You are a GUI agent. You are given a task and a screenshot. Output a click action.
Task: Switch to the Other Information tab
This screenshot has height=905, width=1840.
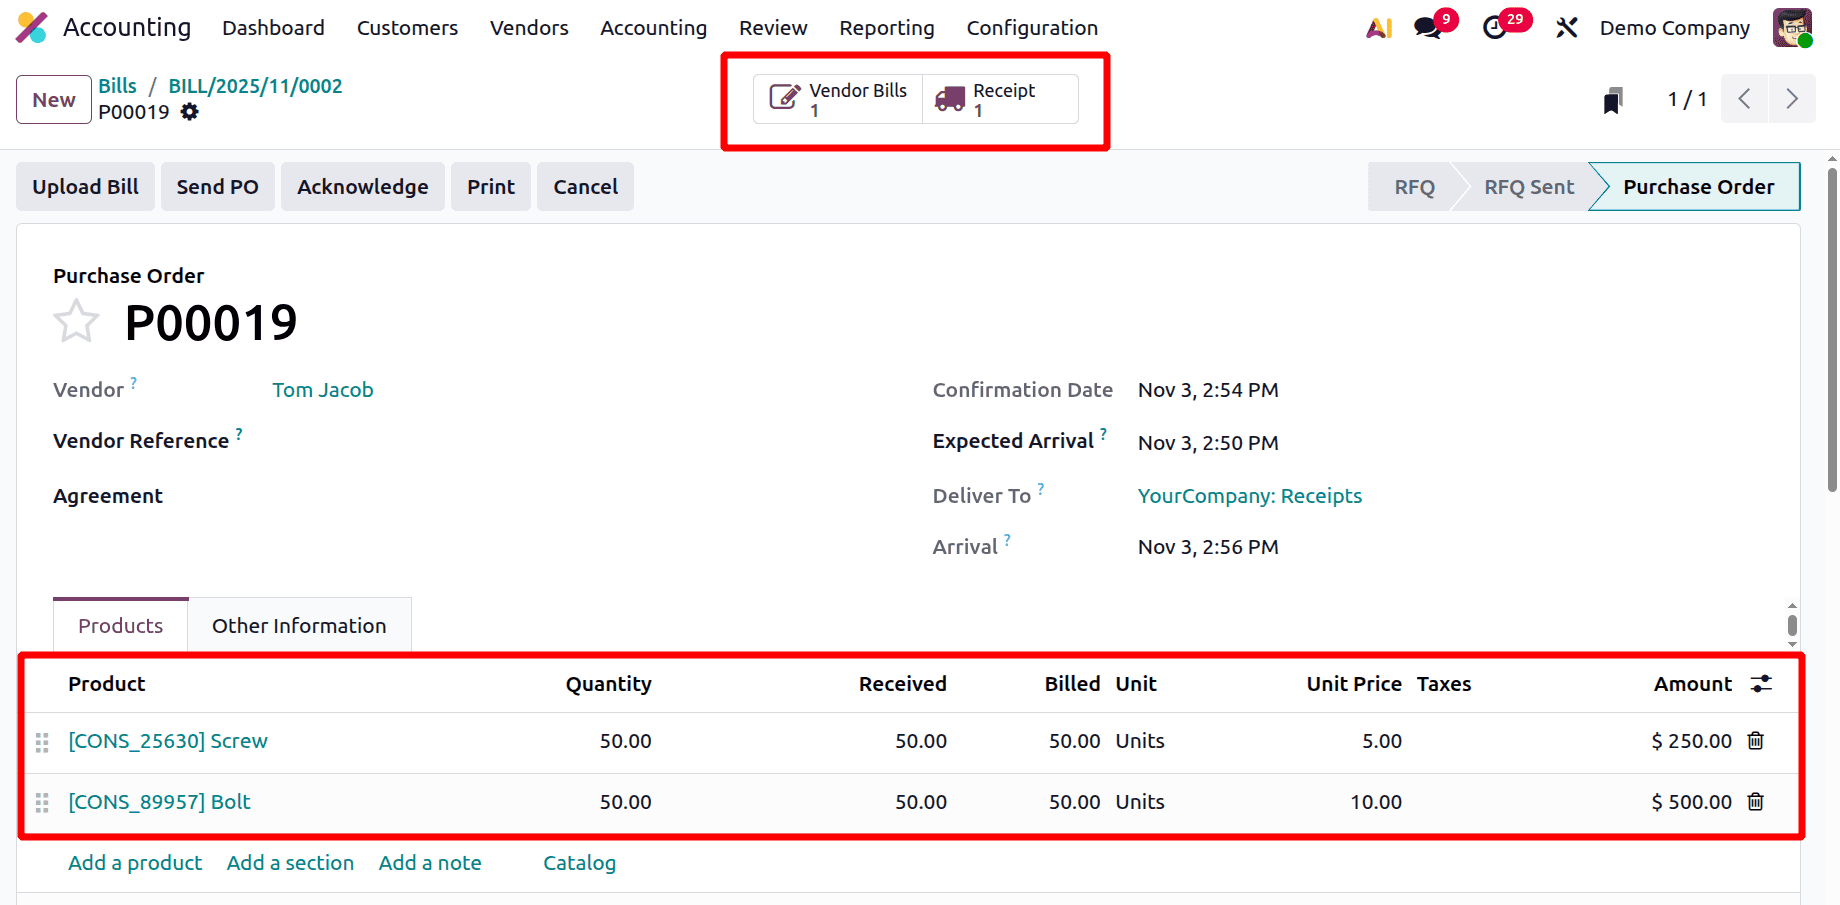click(299, 625)
